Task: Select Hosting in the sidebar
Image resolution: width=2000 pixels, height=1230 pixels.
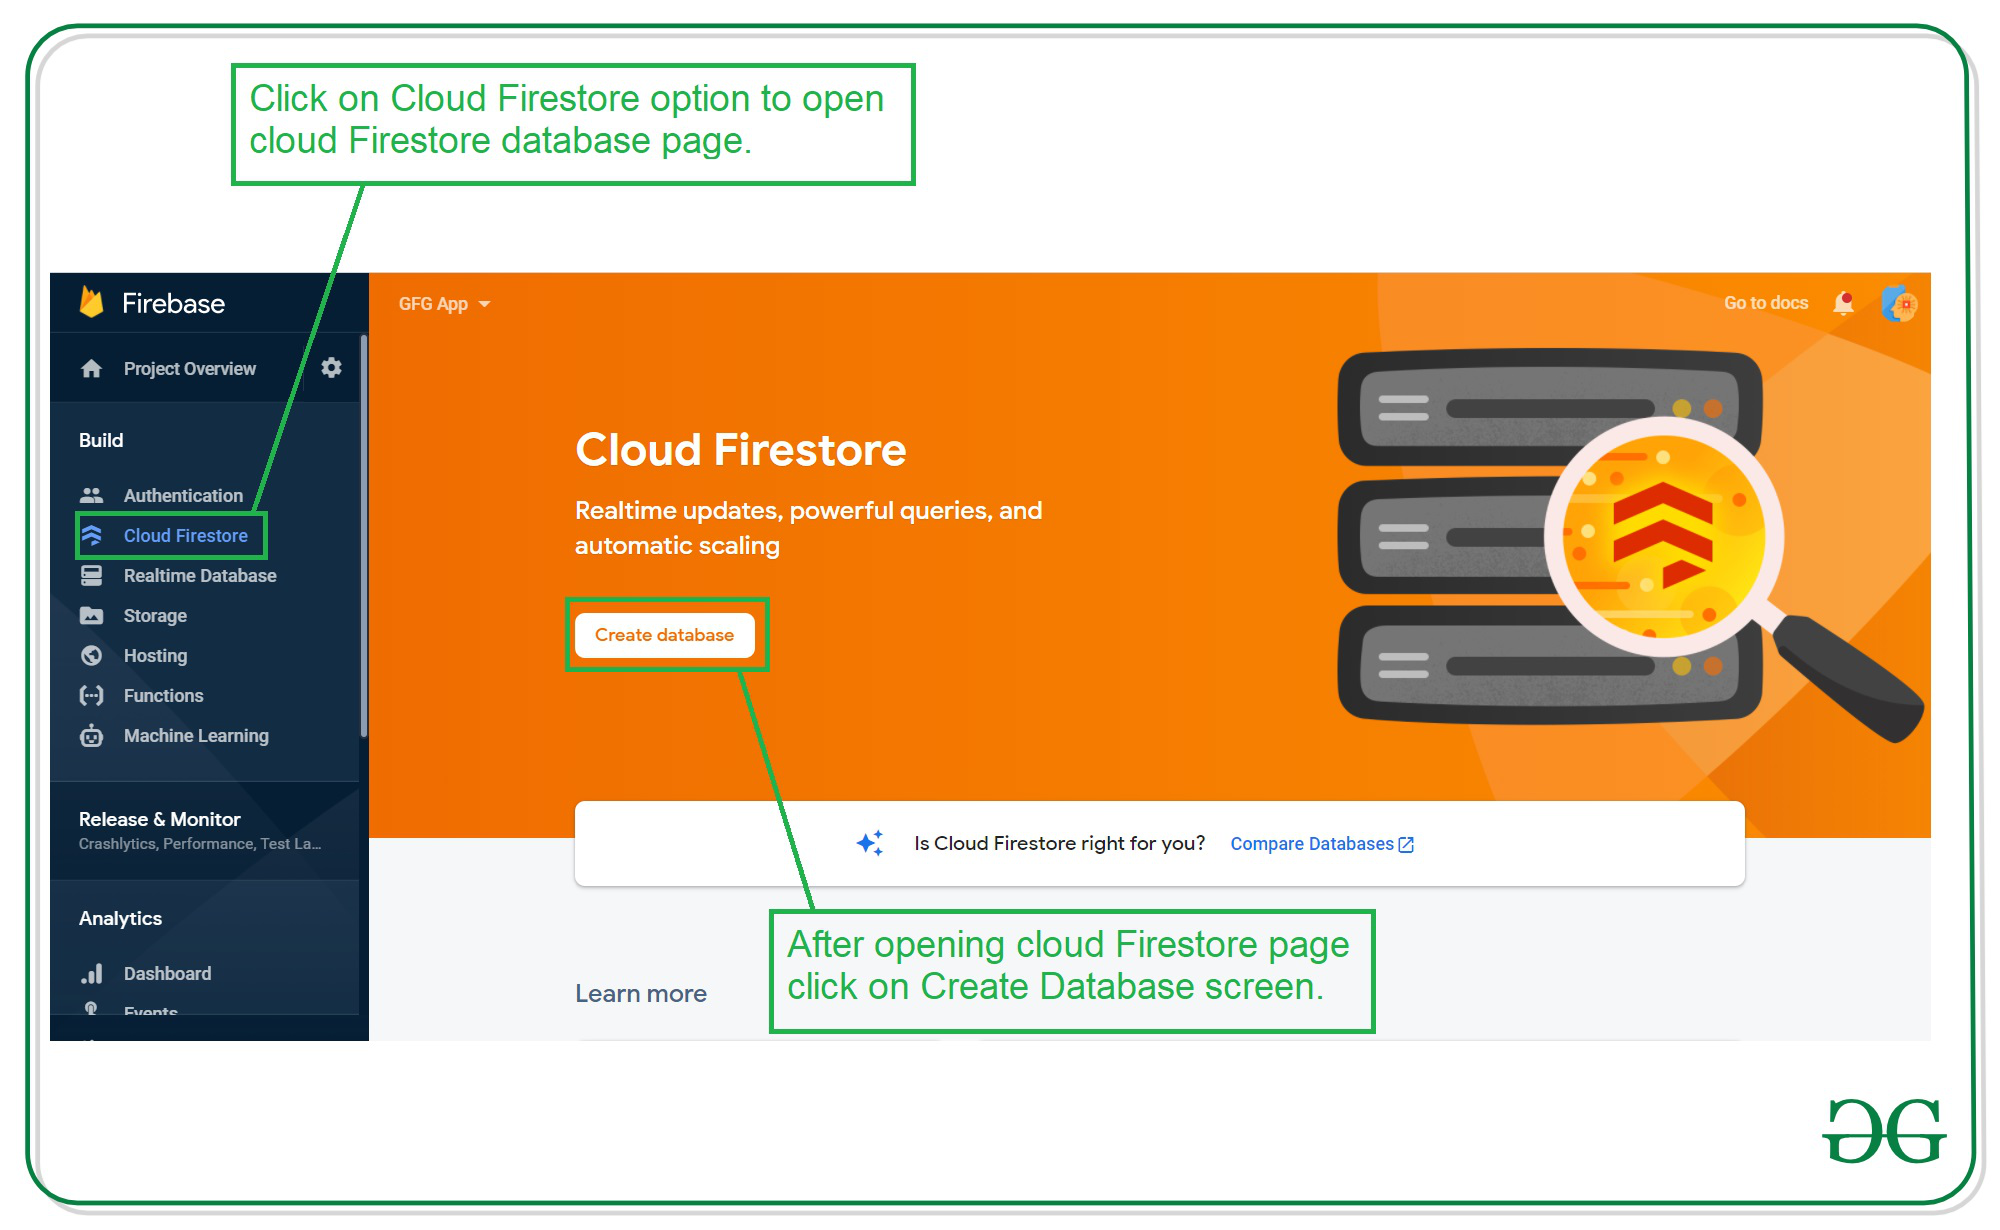Action: click(x=155, y=656)
